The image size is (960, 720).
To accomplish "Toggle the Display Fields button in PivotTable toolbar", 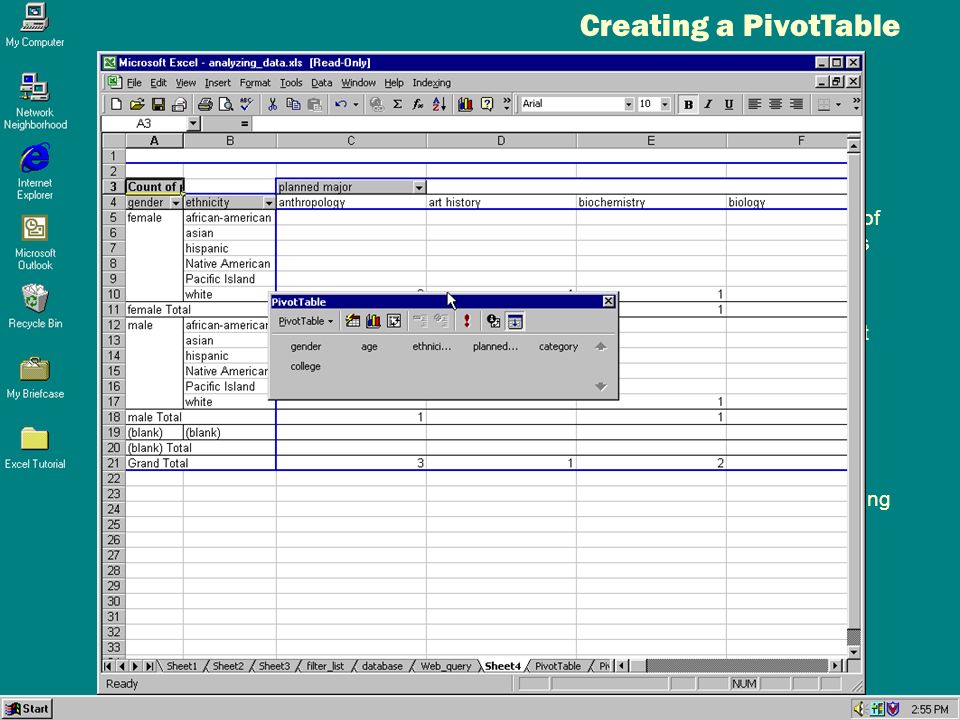I will [515, 321].
